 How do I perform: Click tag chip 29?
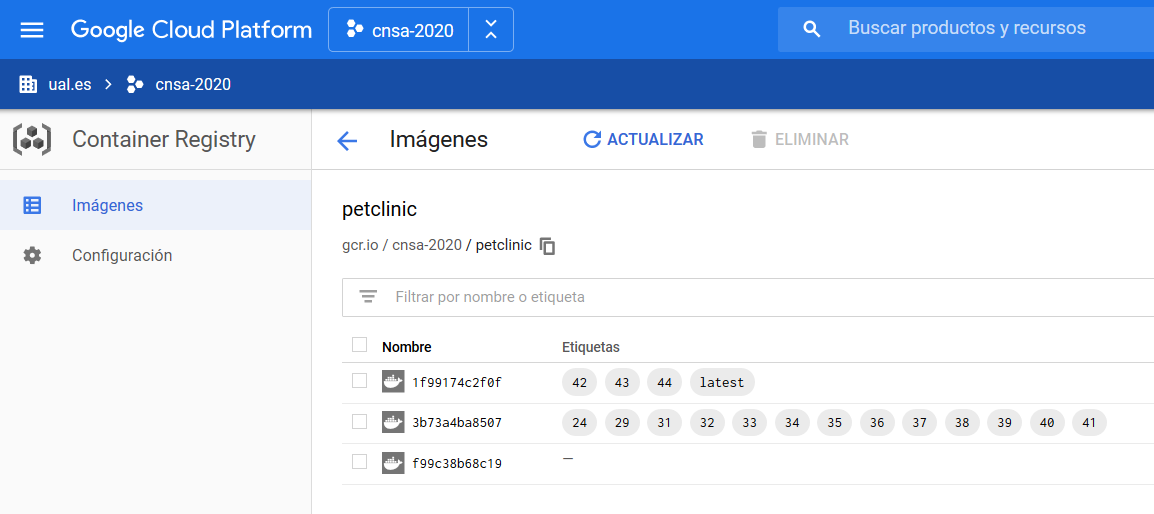click(622, 423)
